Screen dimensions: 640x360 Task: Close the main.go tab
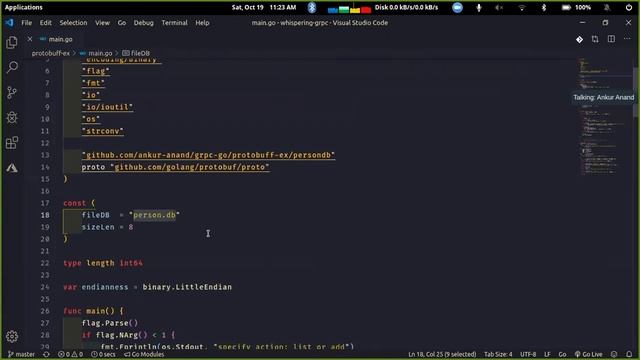(x=30, y=39)
